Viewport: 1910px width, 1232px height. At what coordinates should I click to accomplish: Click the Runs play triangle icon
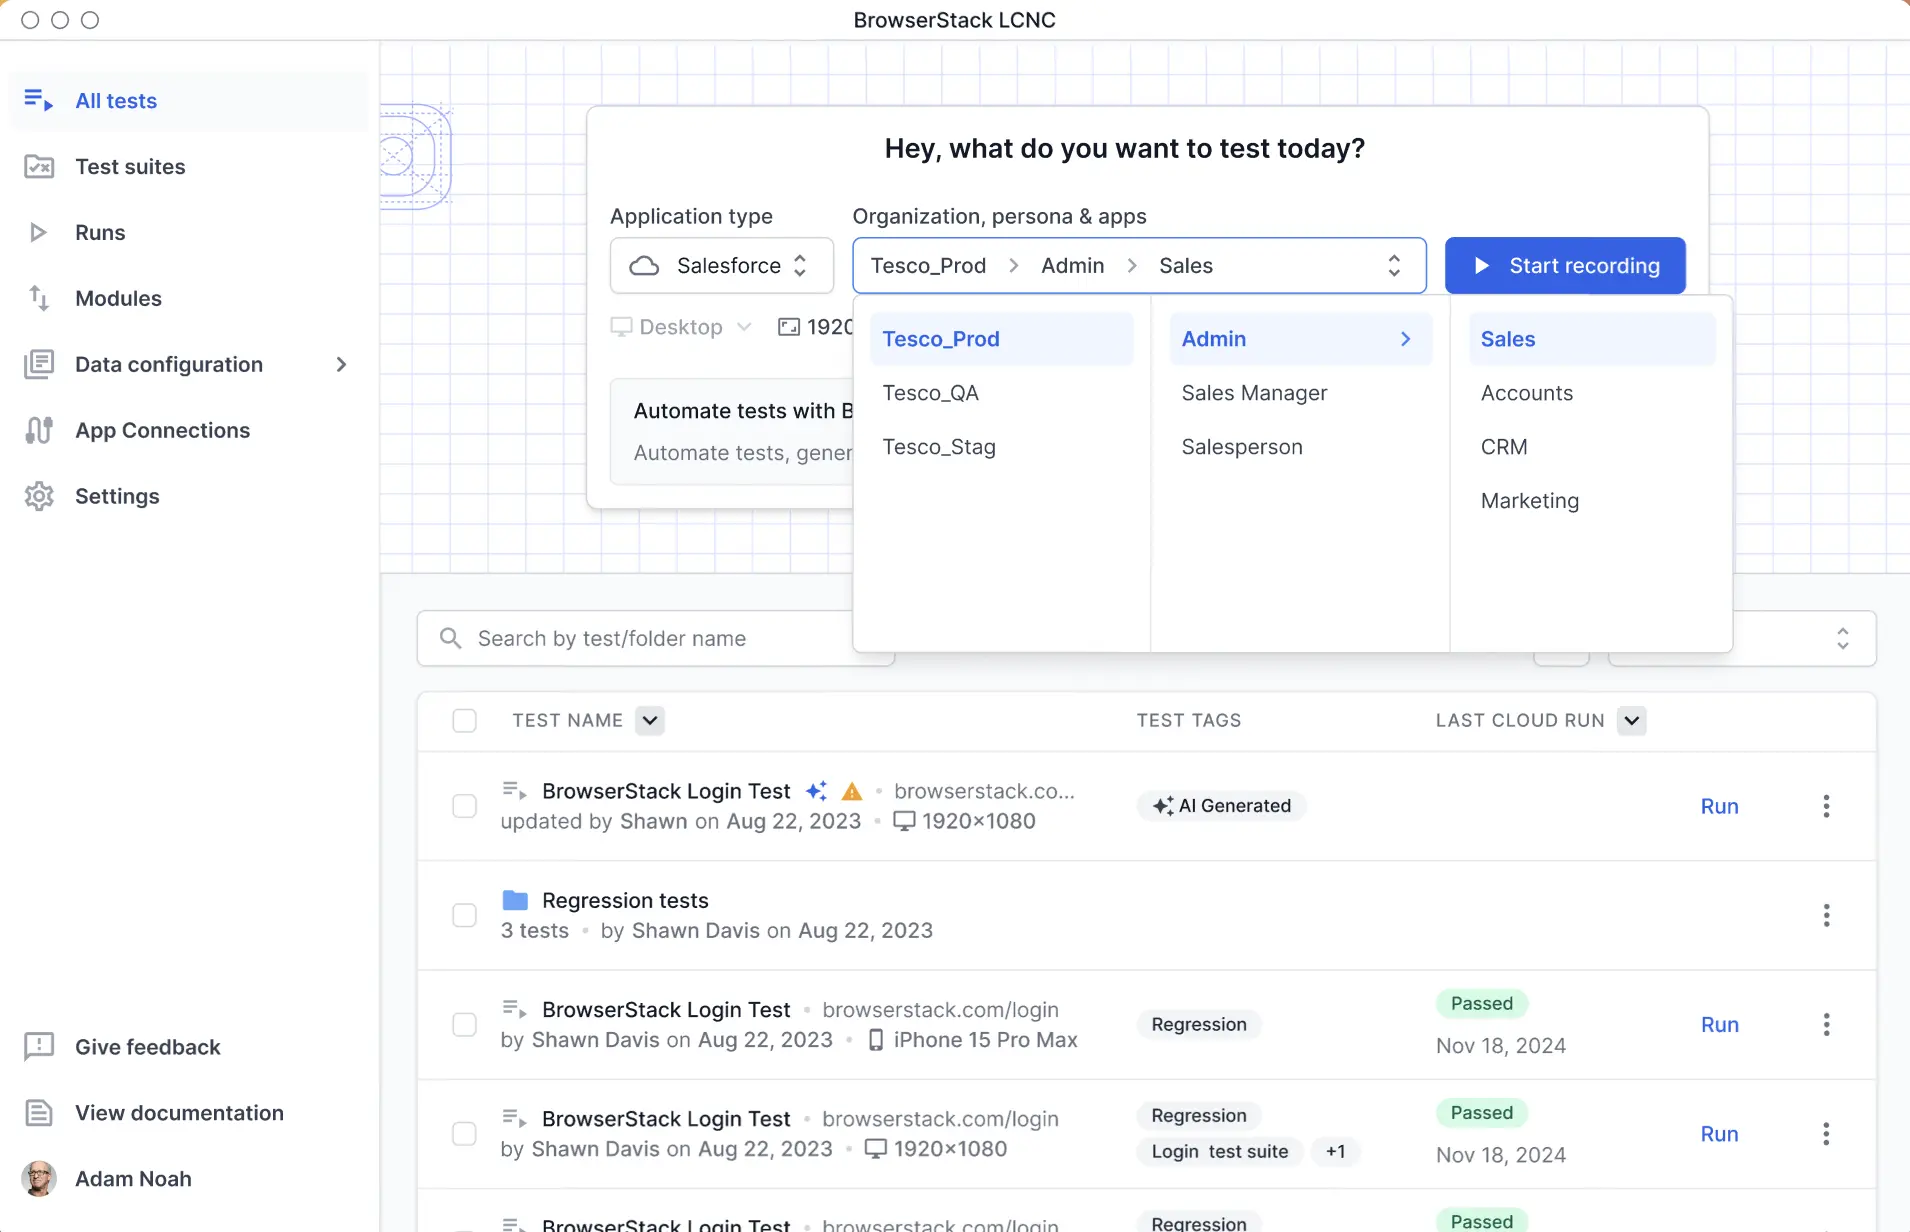pos(38,232)
